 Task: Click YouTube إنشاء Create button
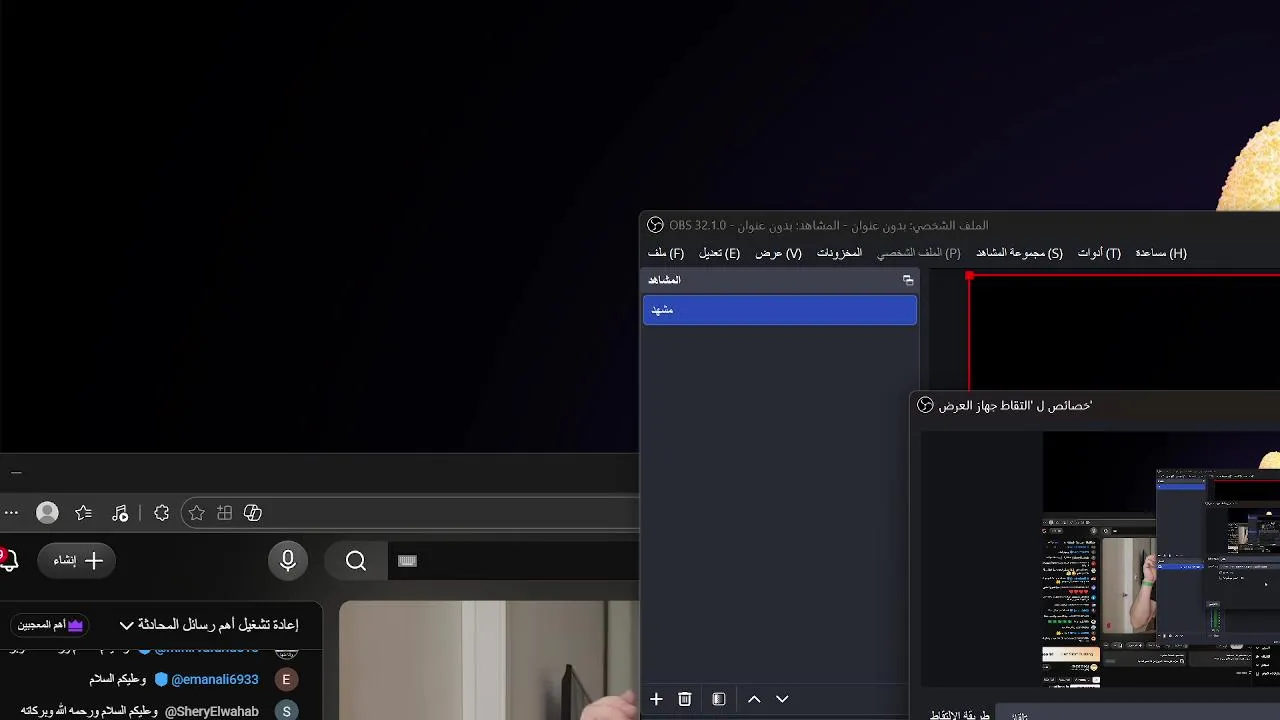[x=78, y=561]
